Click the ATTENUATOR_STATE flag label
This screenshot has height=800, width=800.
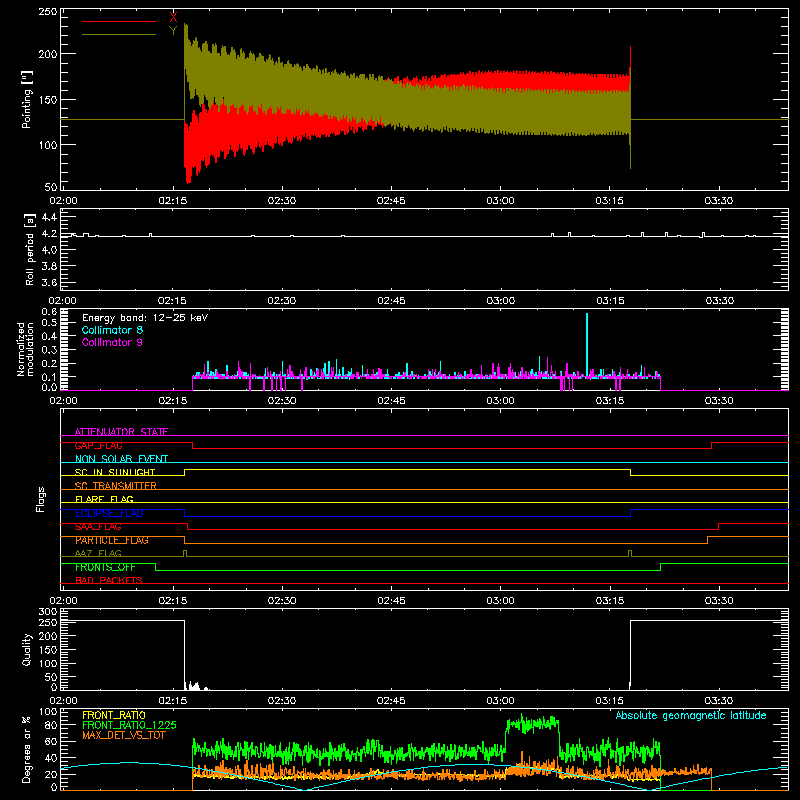(x=121, y=432)
